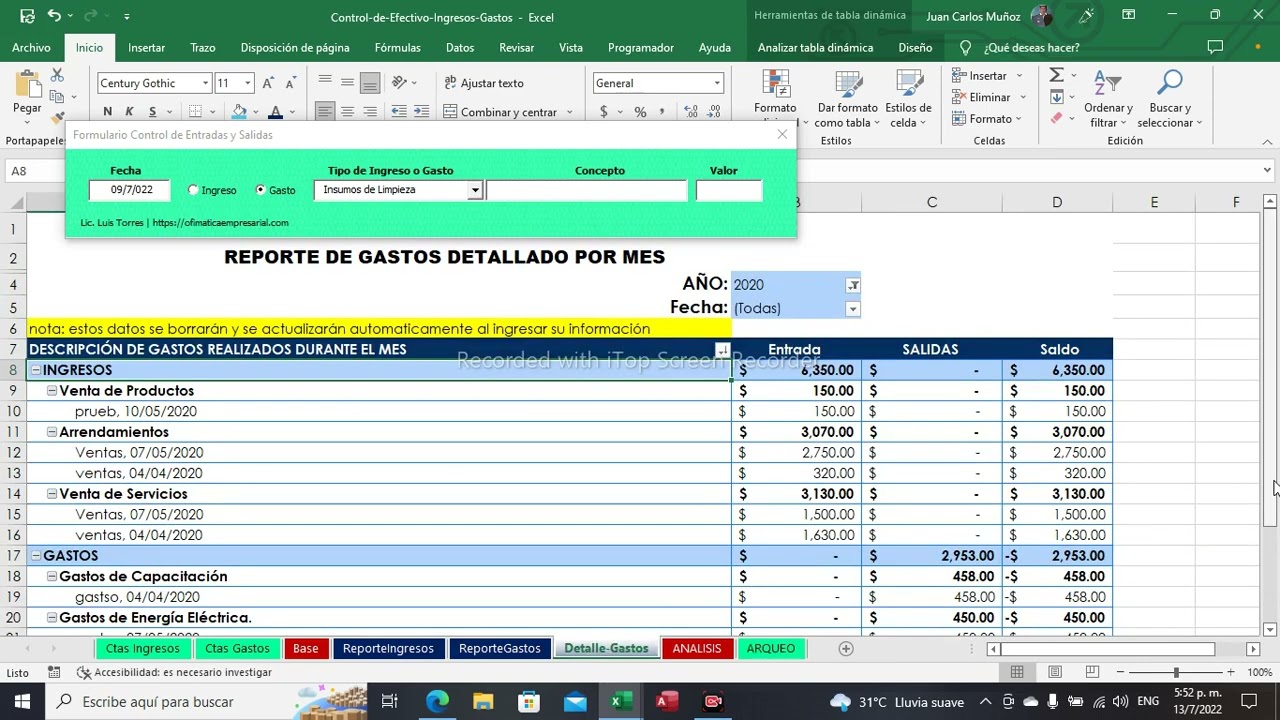The image size is (1280, 720).
Task: Open the Tipo de Ingreso o Gasto combo box
Action: pyautogui.click(x=475, y=190)
